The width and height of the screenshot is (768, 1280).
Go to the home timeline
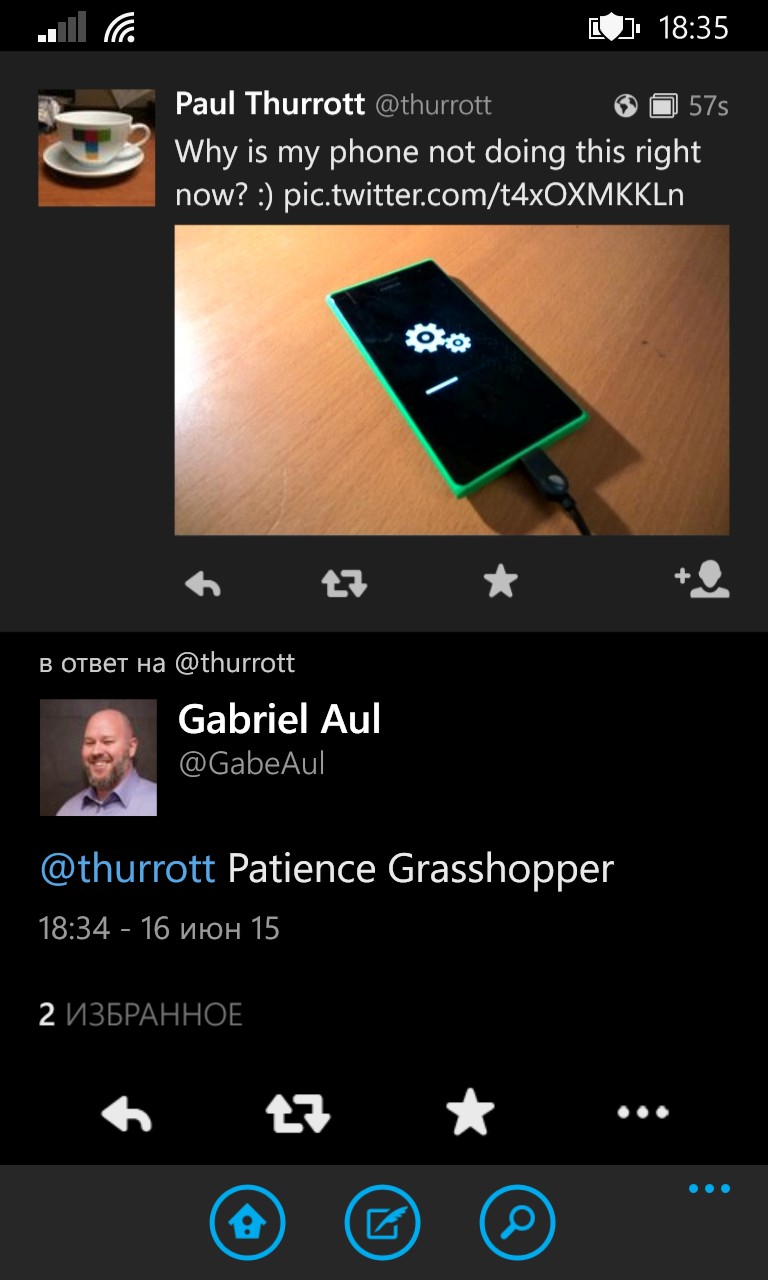pyautogui.click(x=248, y=1222)
